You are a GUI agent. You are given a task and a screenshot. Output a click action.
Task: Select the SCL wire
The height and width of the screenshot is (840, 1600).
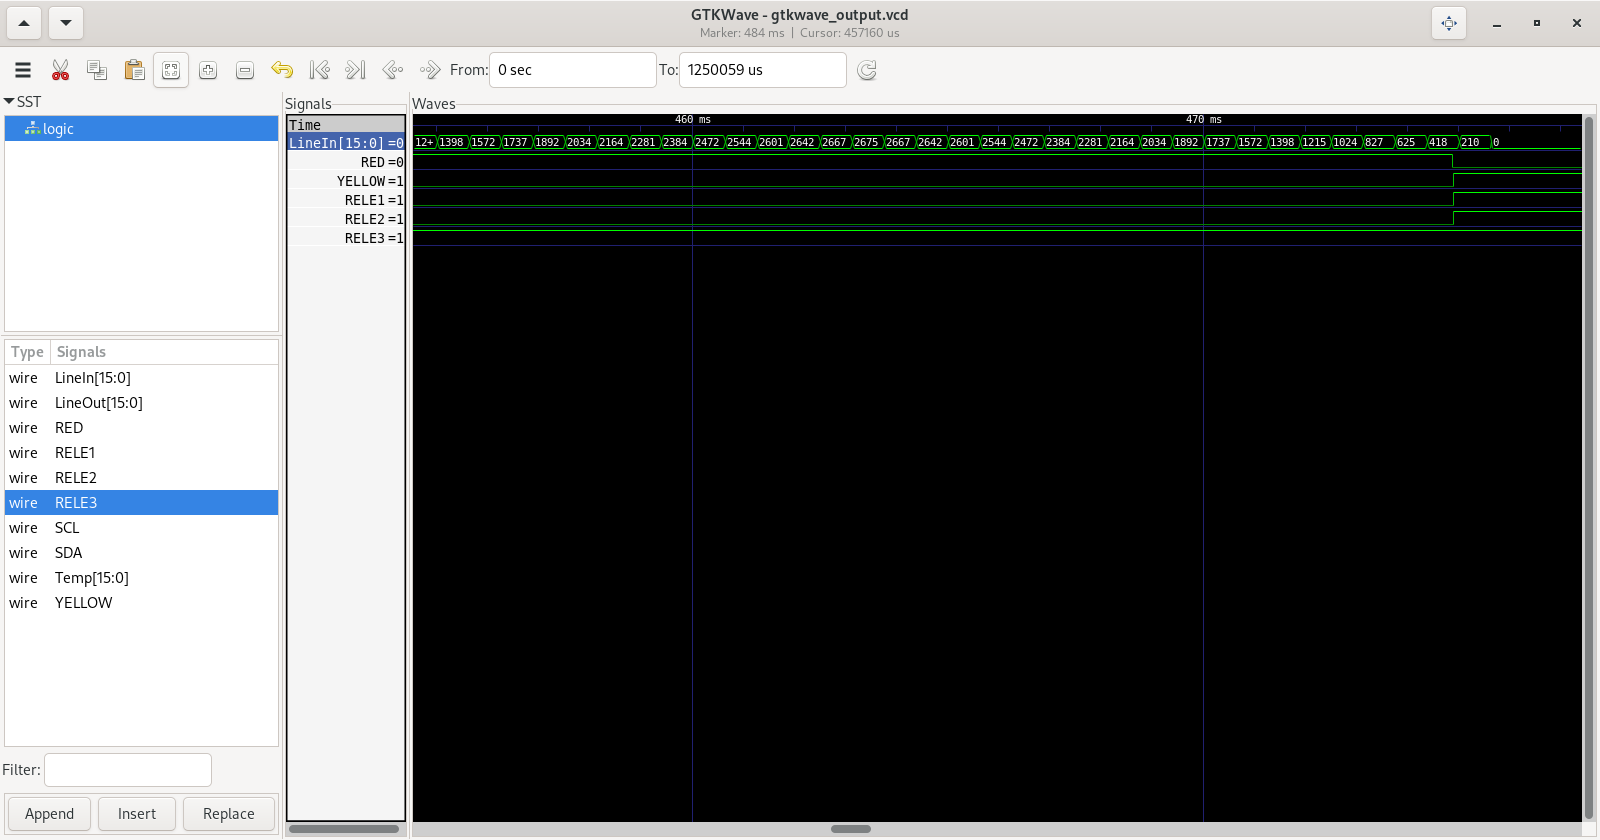[x=141, y=528]
